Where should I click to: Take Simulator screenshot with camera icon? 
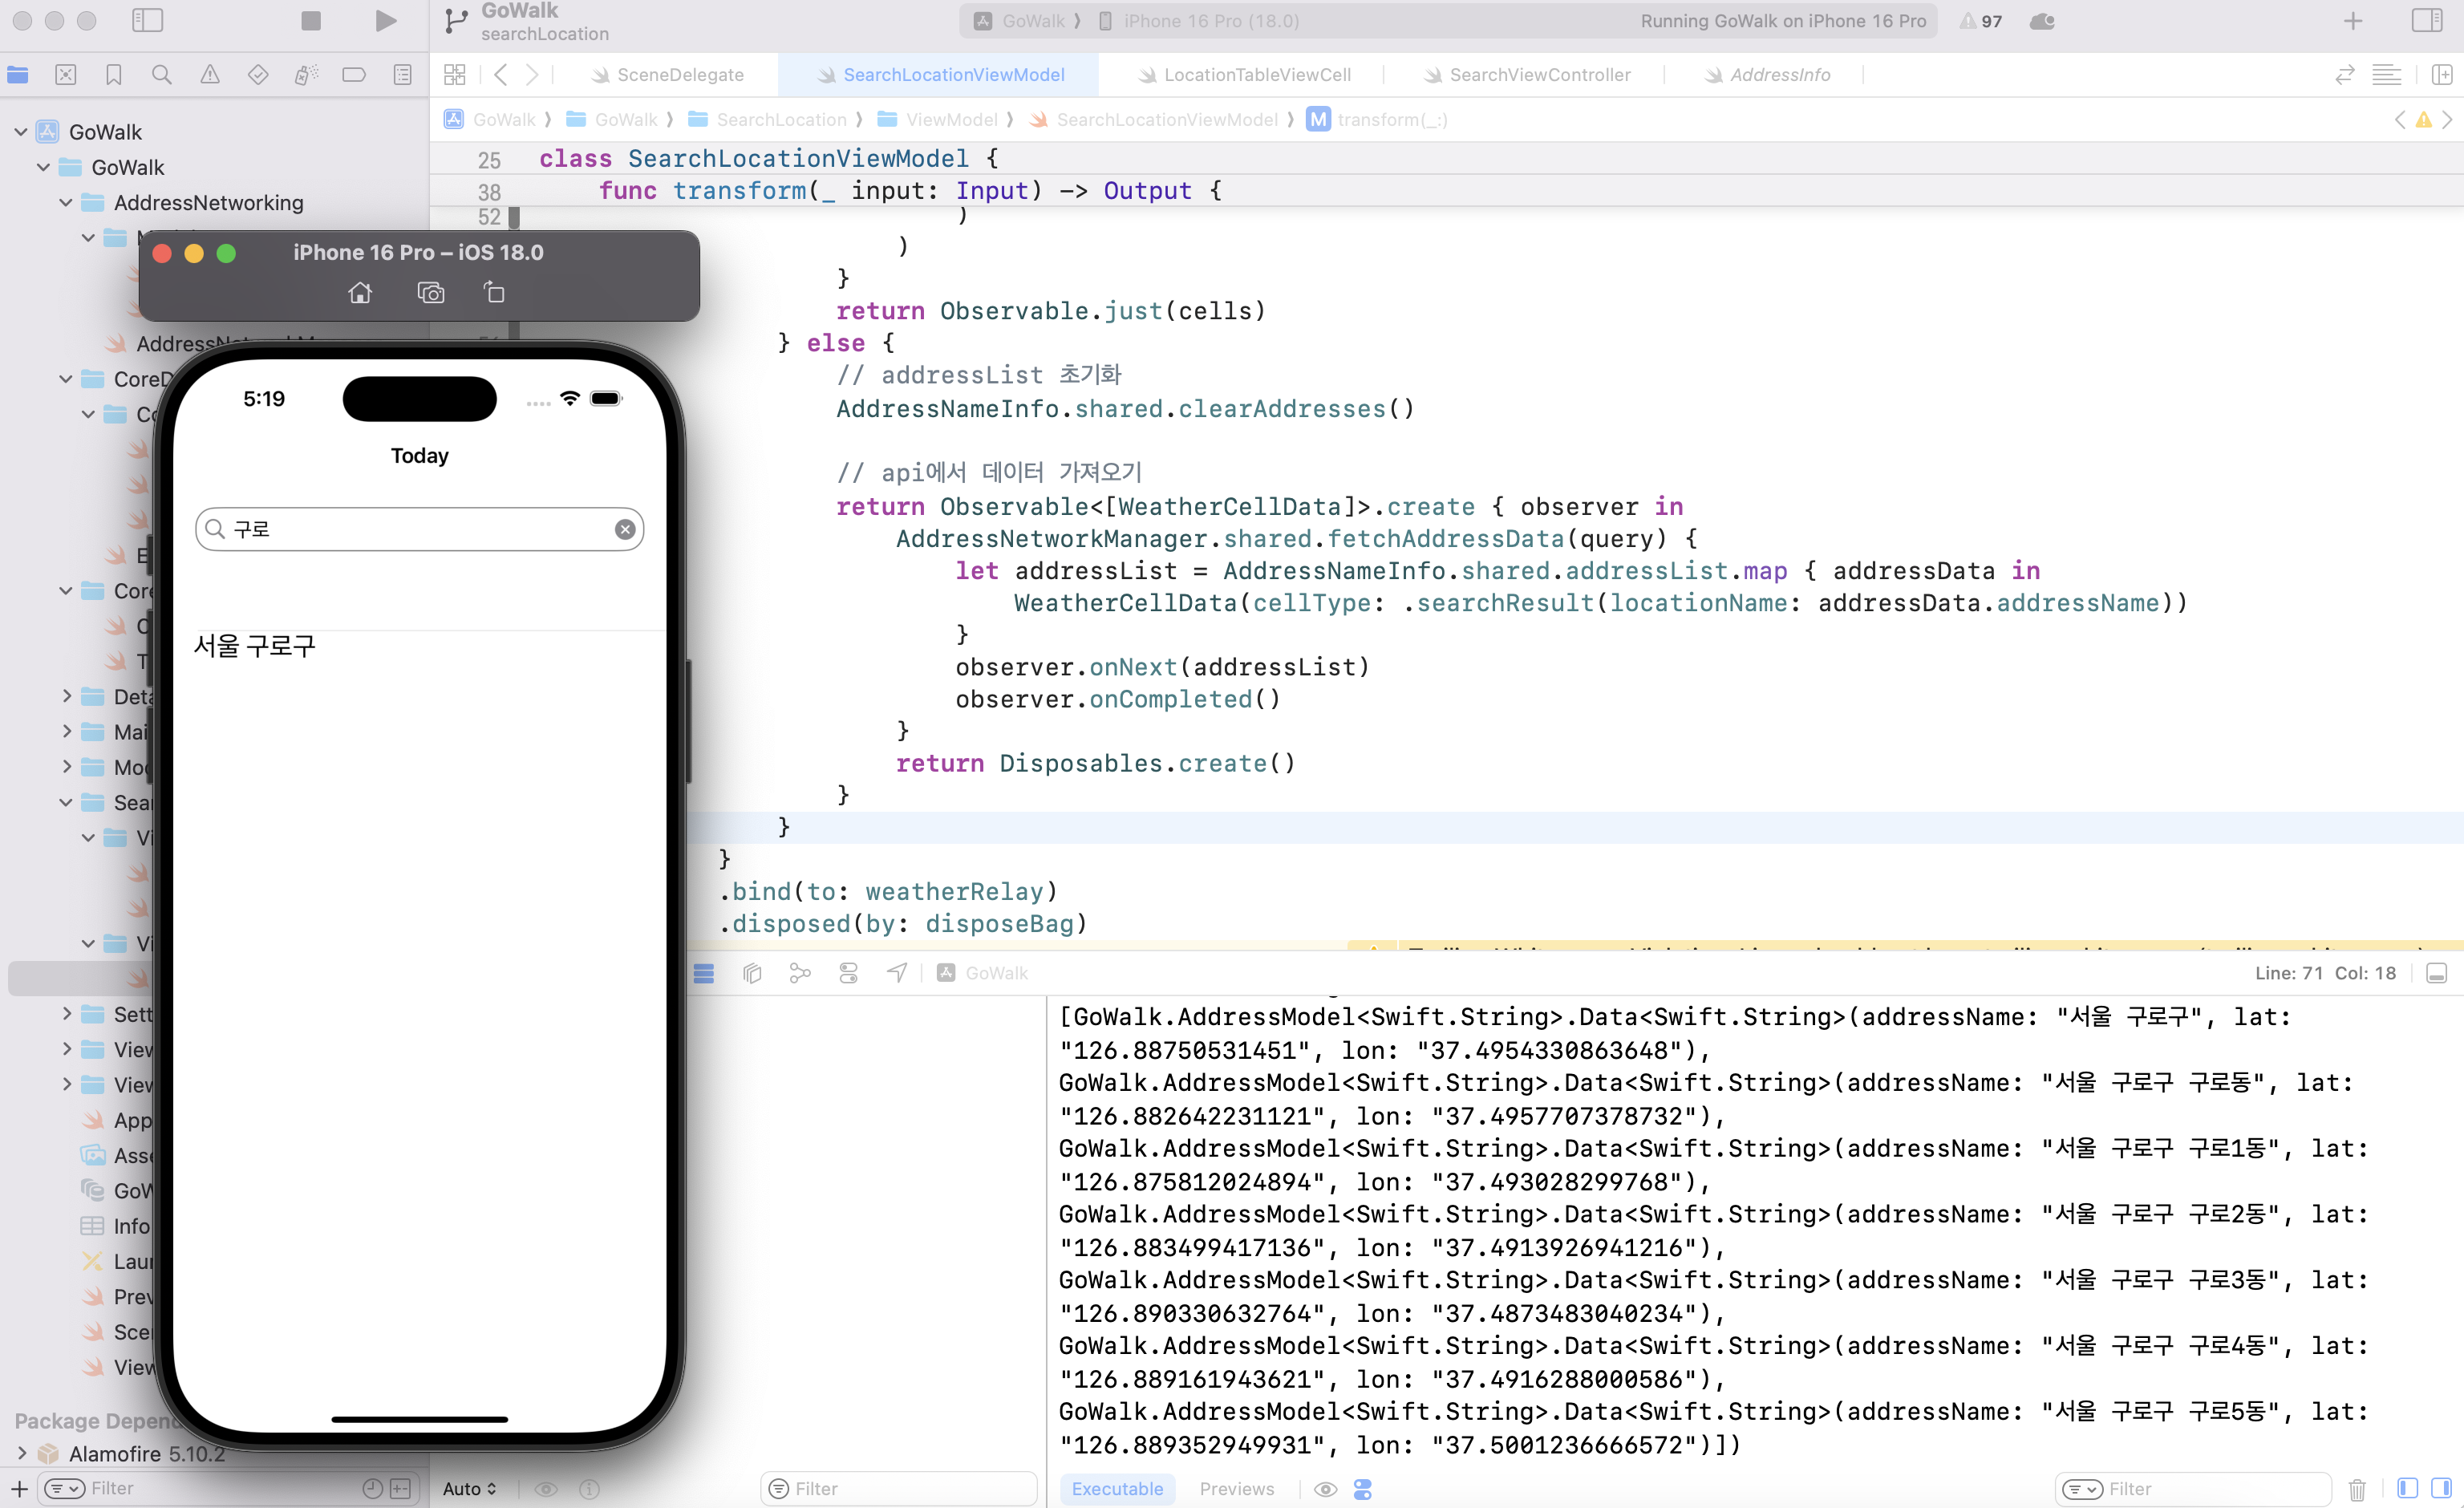point(430,293)
